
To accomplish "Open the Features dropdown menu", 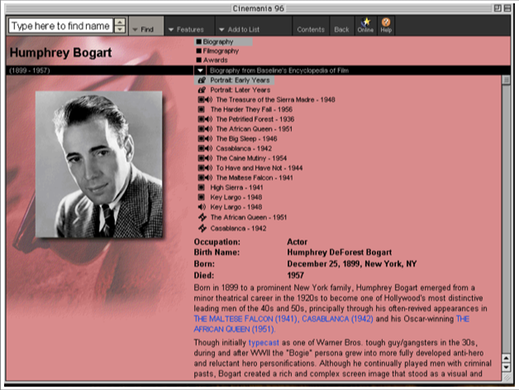I will [186, 30].
